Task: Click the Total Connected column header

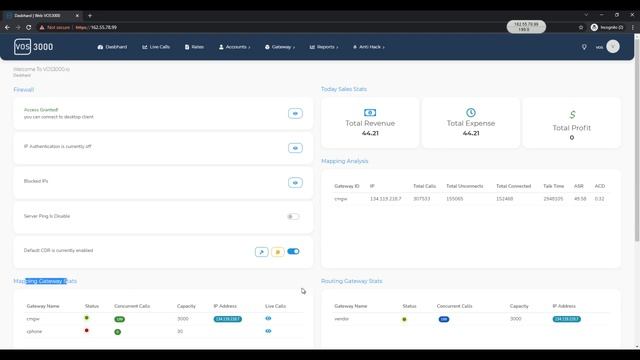Action: pos(513,186)
